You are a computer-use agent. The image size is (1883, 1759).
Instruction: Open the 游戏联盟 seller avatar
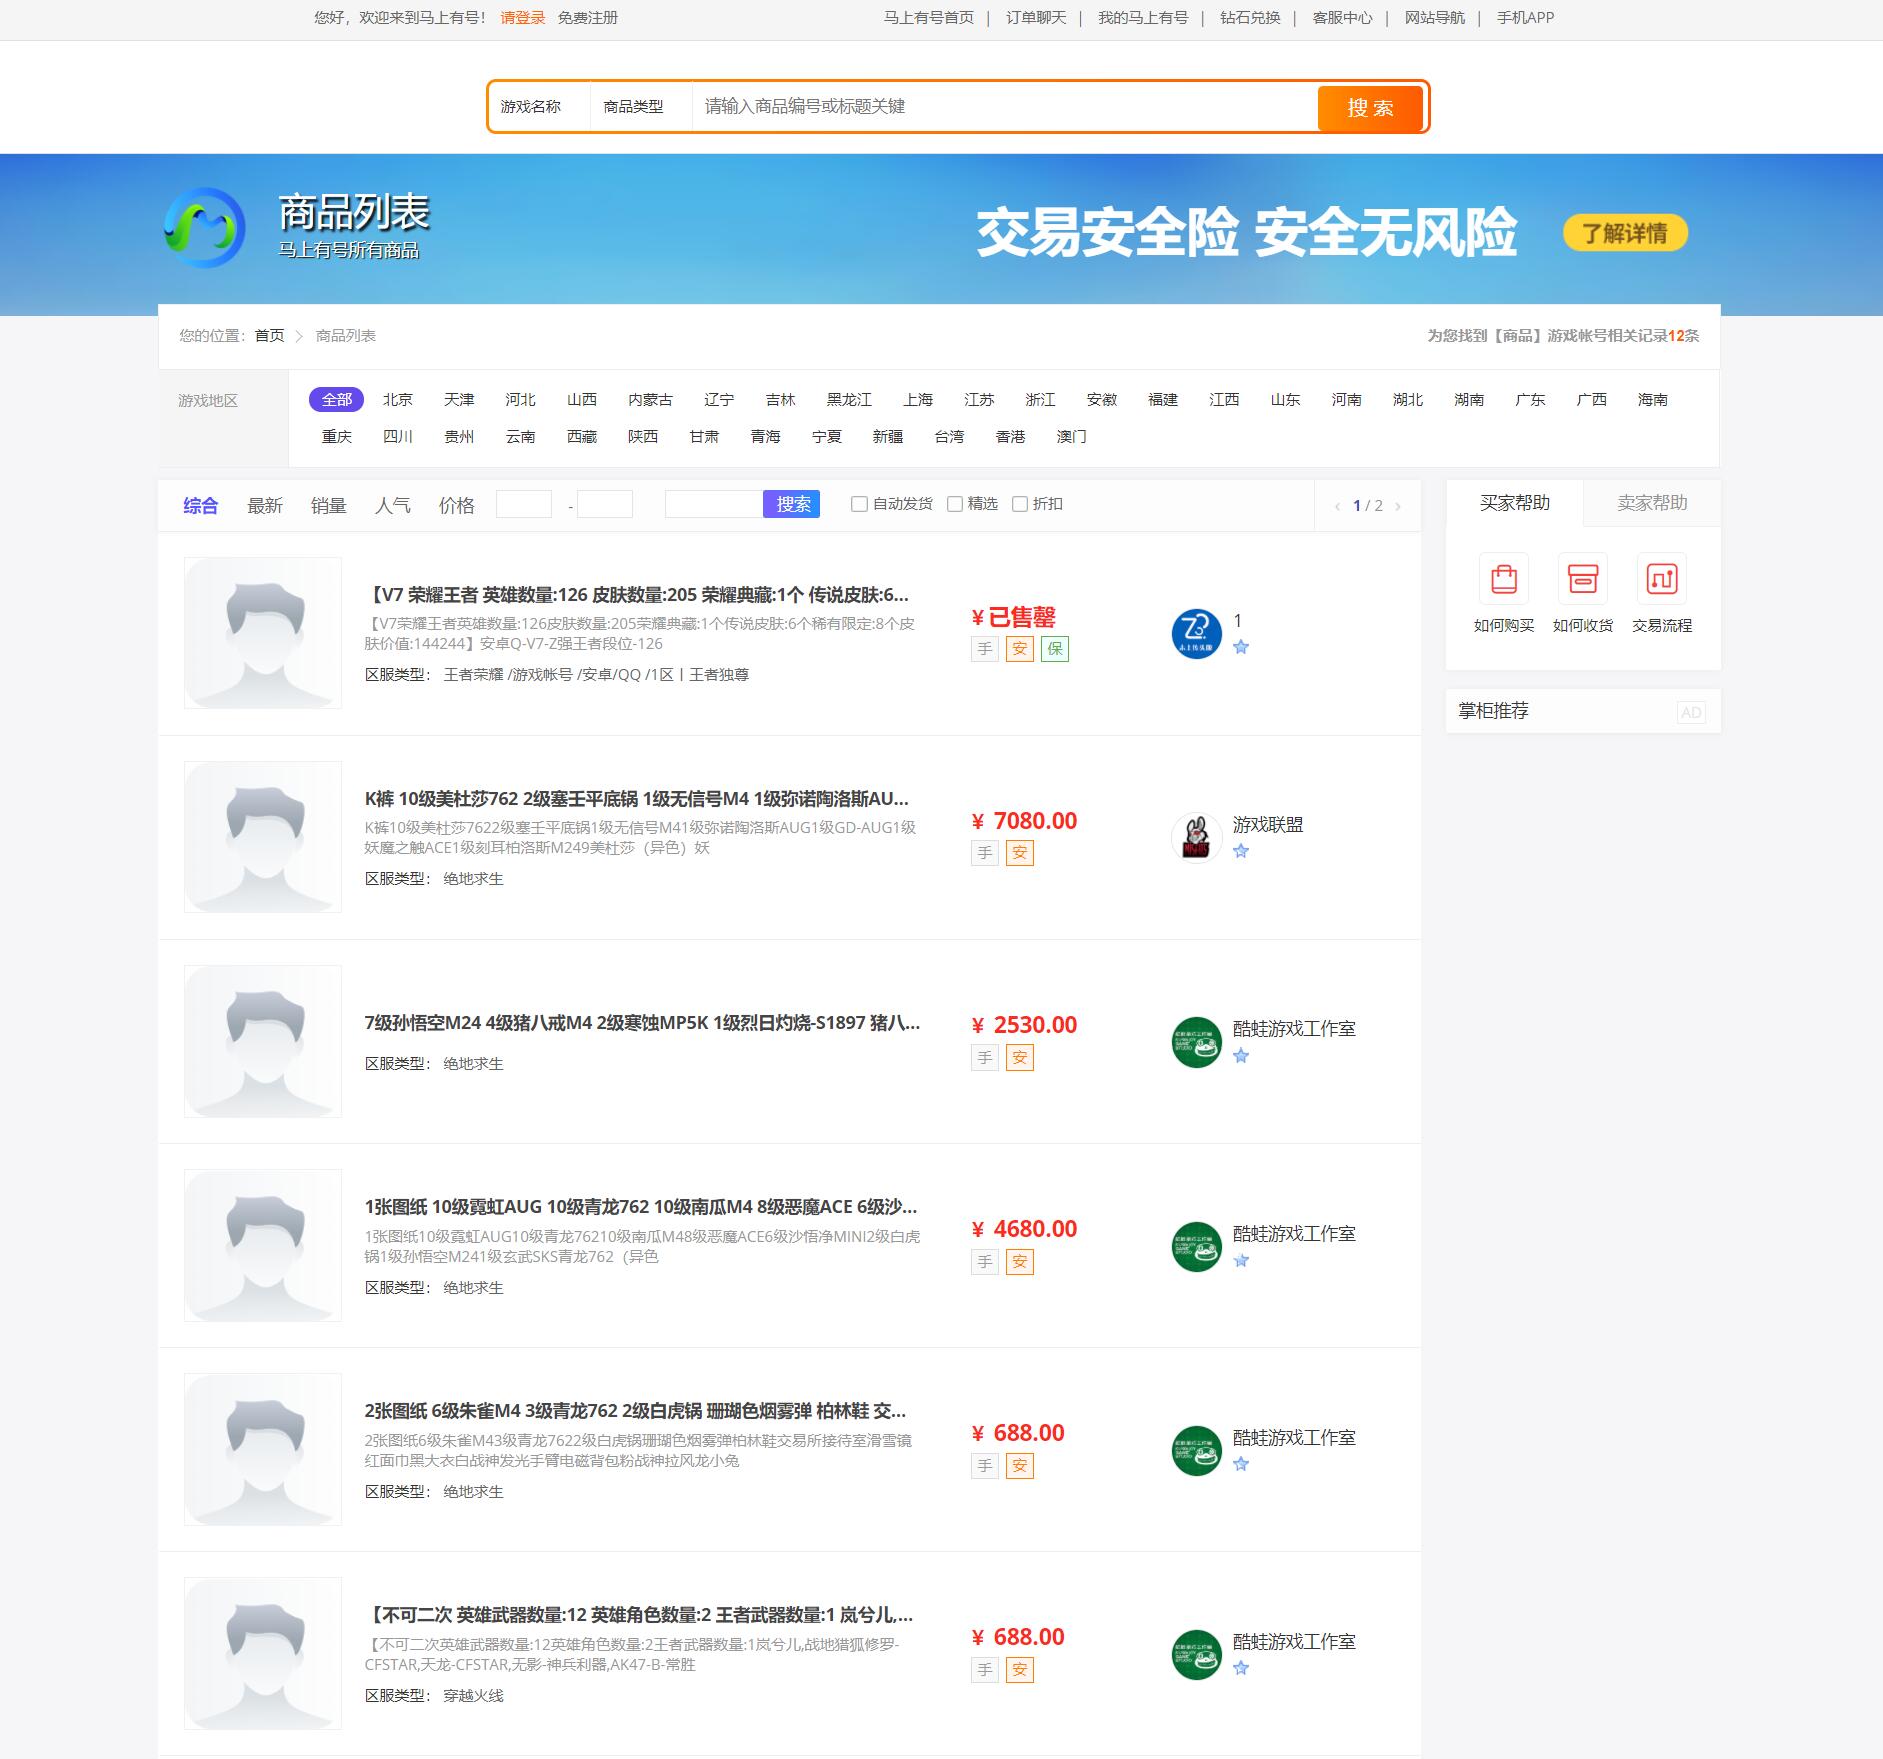coord(1196,837)
